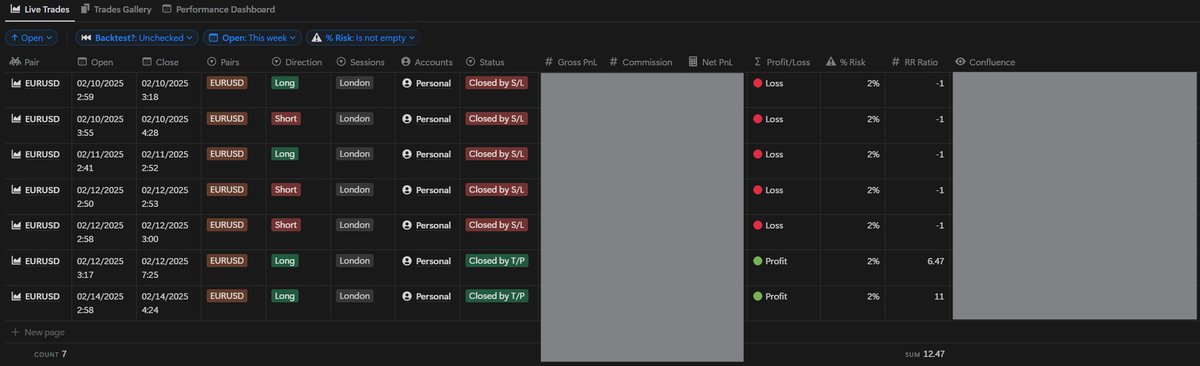Click the Short tag in the 02/12 2:50 row
The width and height of the screenshot is (1200, 366).
[x=286, y=189]
